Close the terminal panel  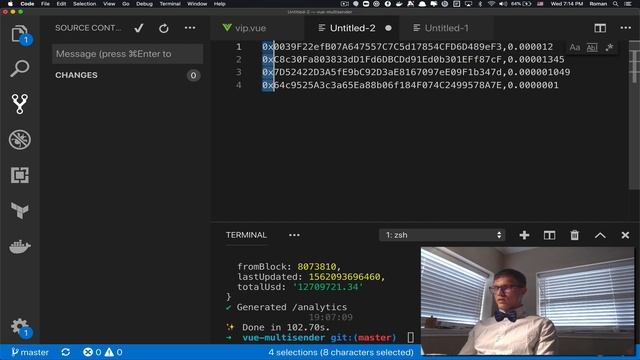coord(625,235)
